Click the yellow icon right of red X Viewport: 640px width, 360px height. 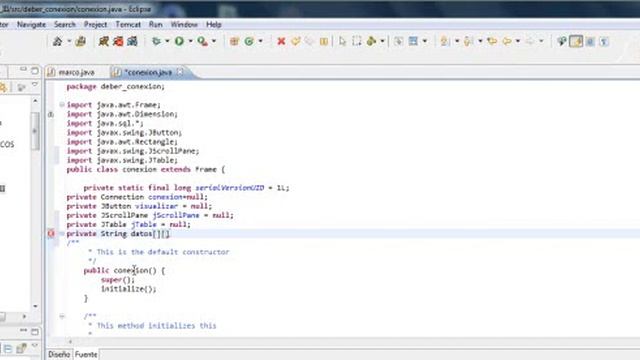[296, 41]
